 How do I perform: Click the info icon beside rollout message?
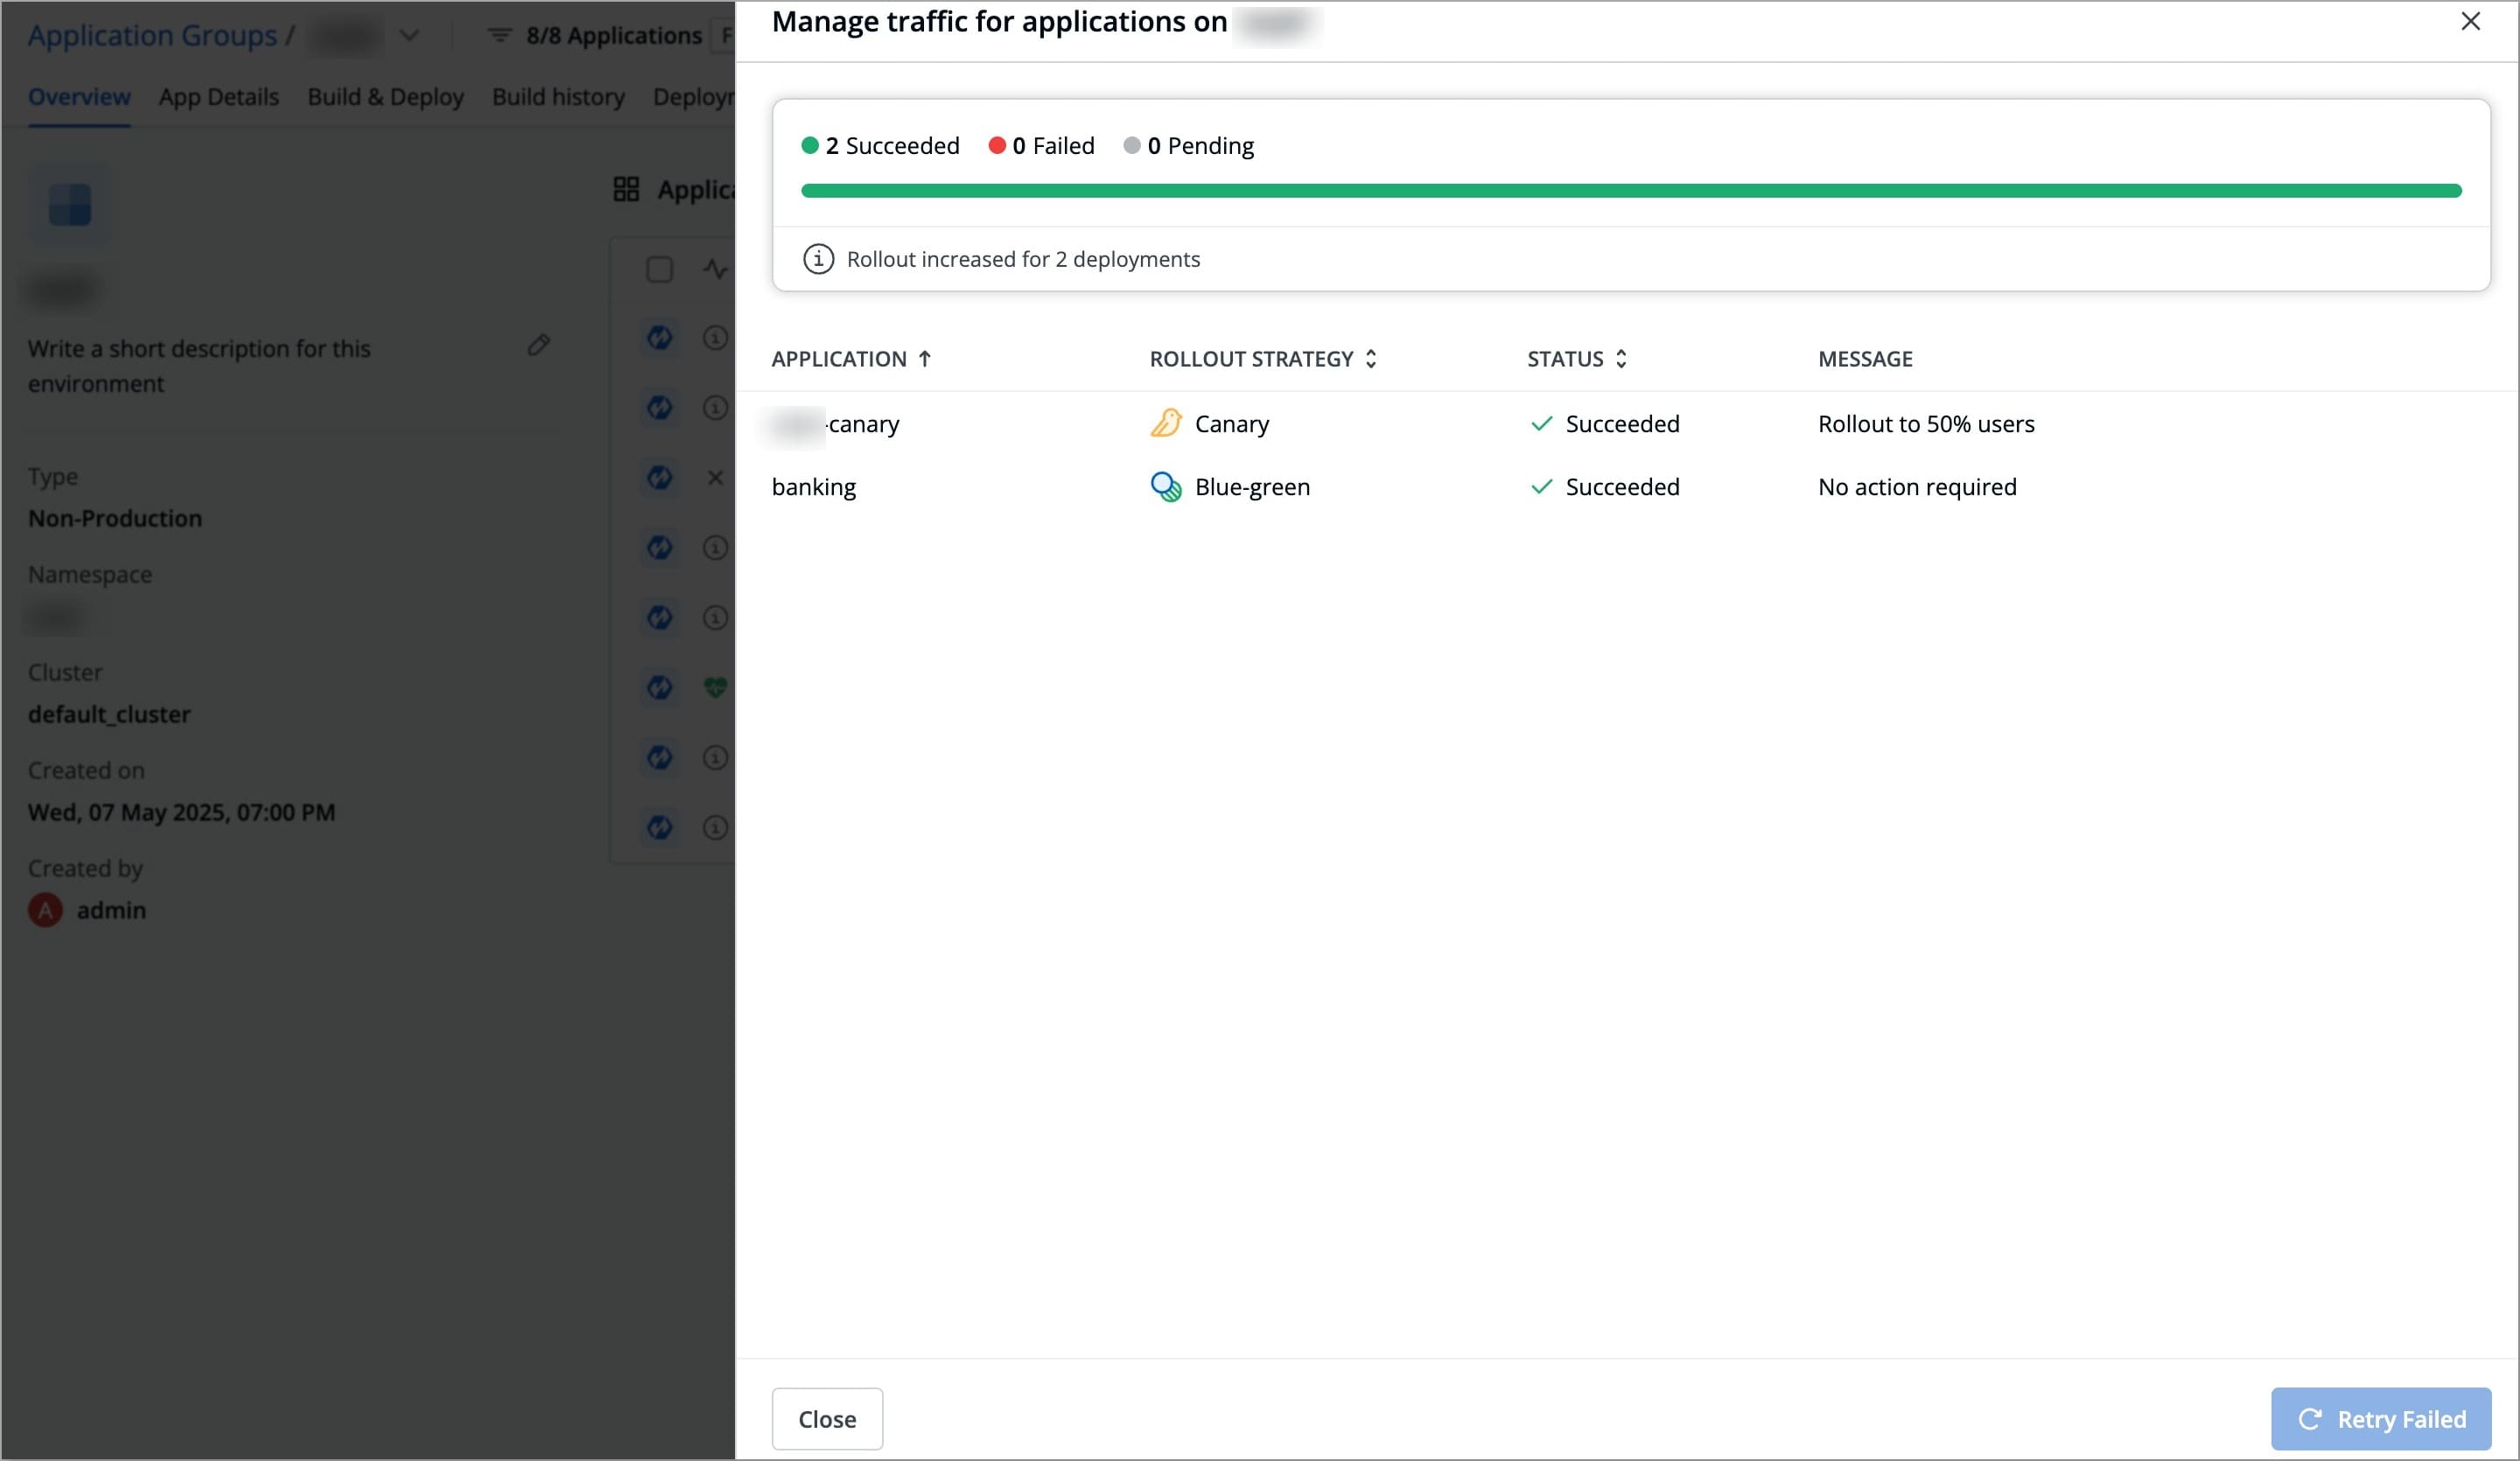(818, 259)
